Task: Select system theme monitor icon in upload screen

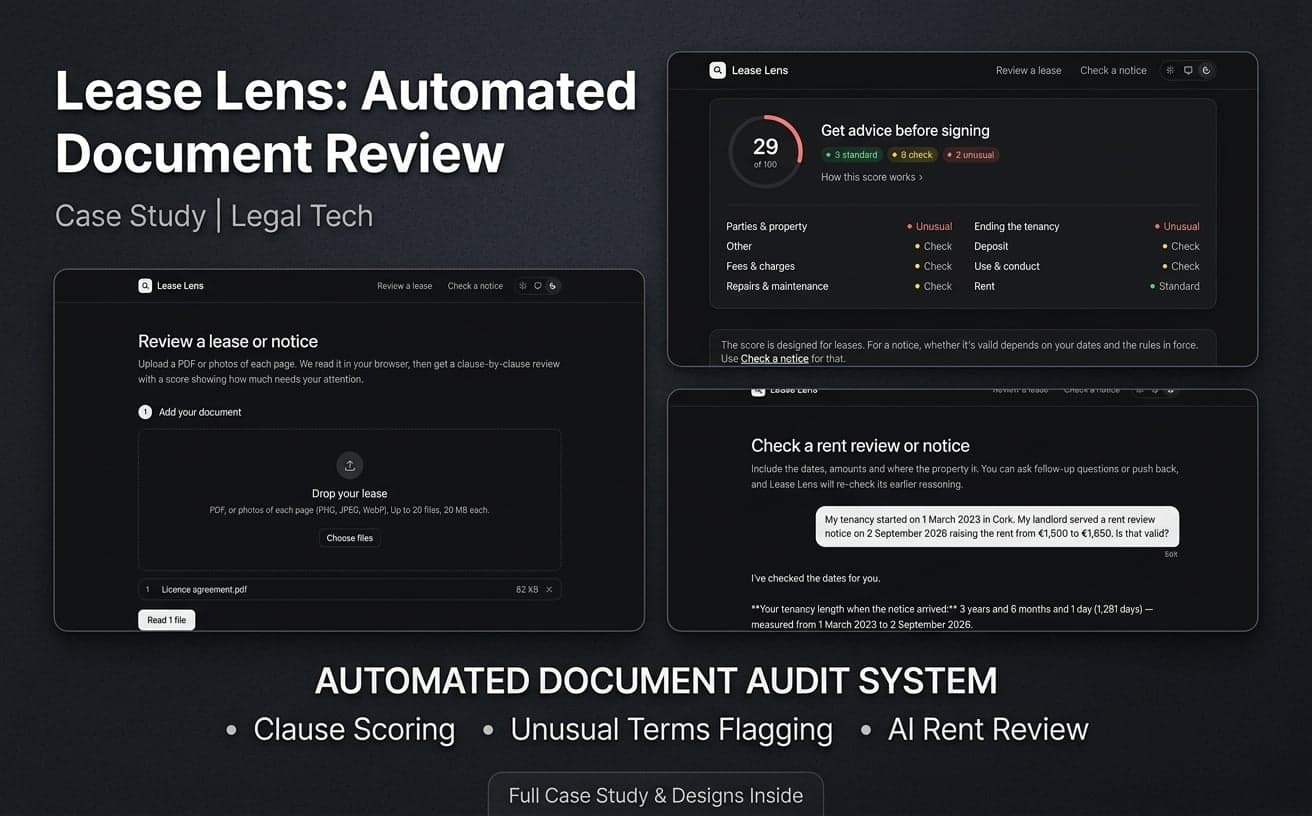Action: pyautogui.click(x=537, y=286)
